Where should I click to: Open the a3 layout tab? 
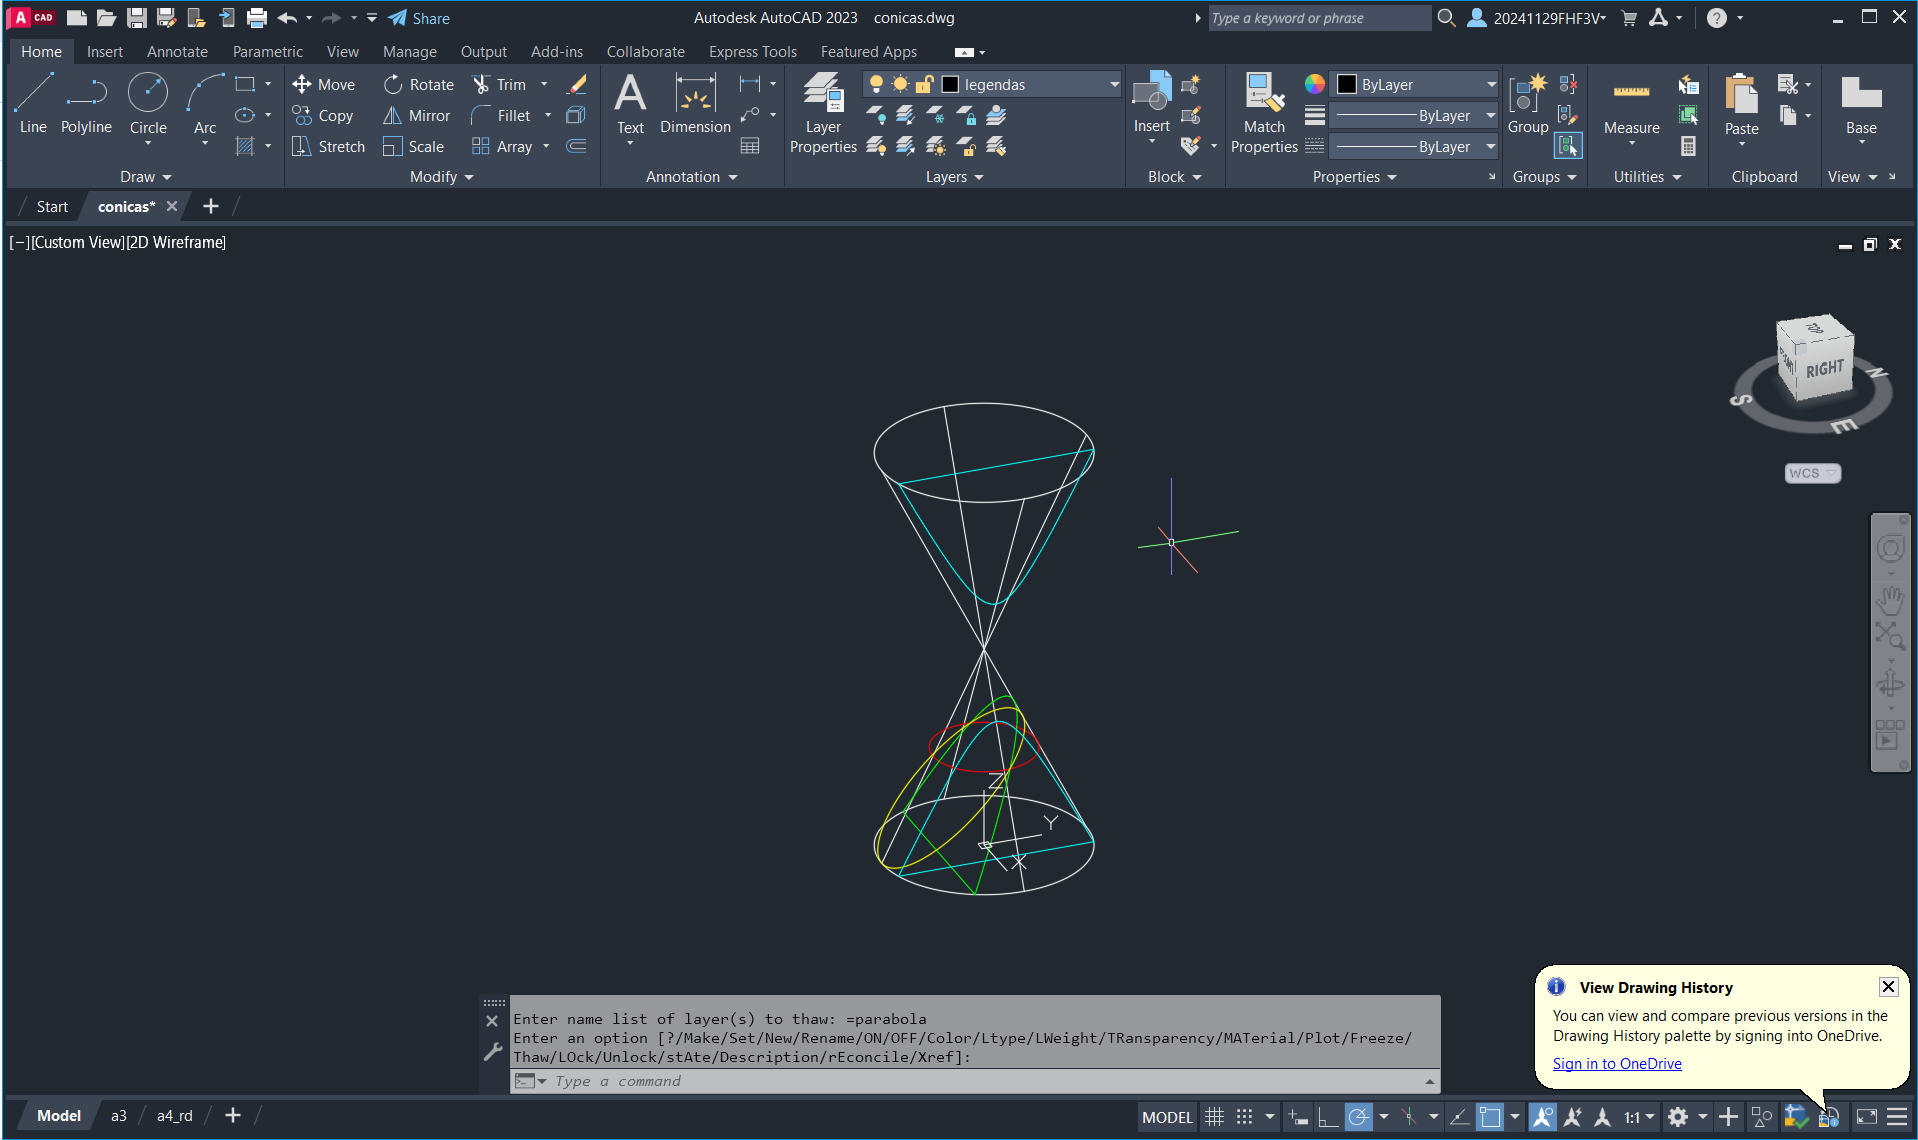pyautogui.click(x=118, y=1116)
